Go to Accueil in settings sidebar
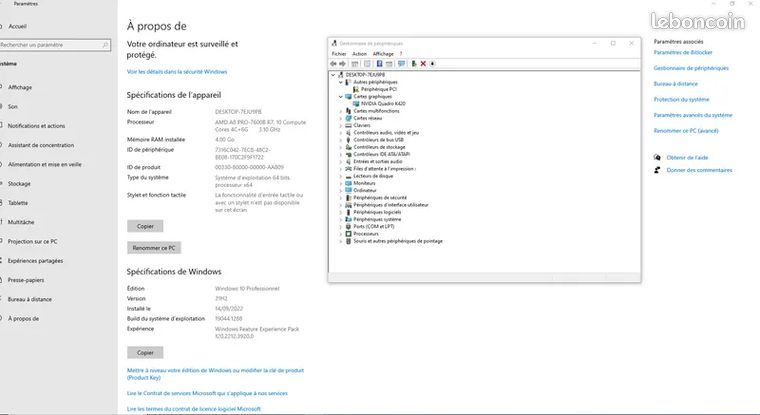 coord(17,27)
